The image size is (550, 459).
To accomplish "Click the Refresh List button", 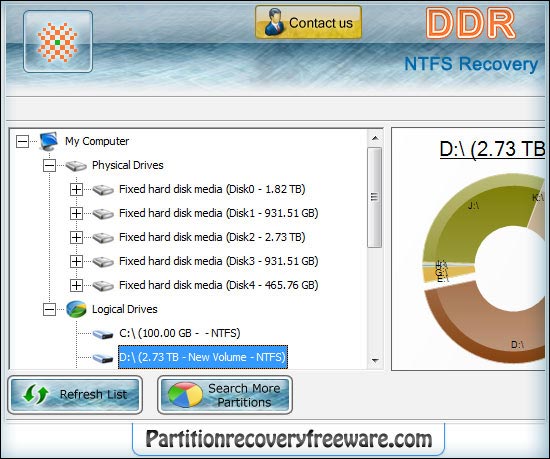I will (75, 394).
